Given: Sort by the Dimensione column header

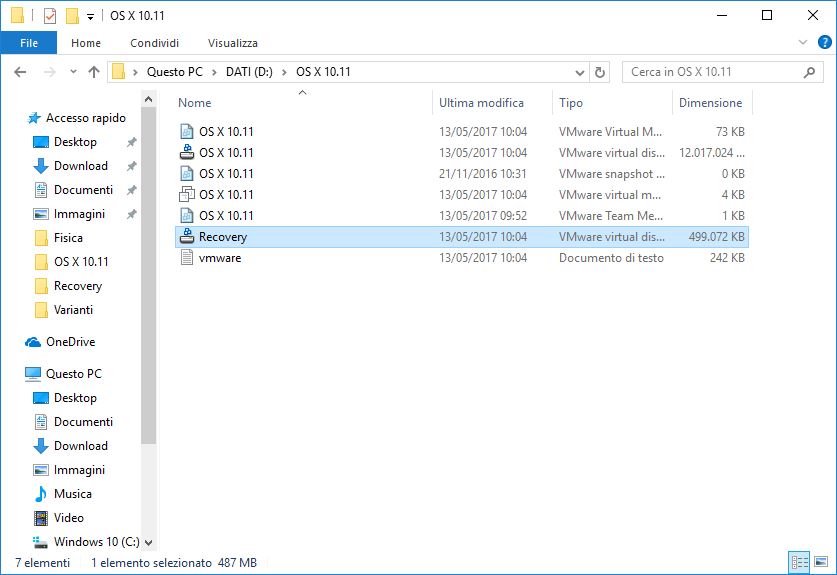Looking at the screenshot, I should point(712,103).
